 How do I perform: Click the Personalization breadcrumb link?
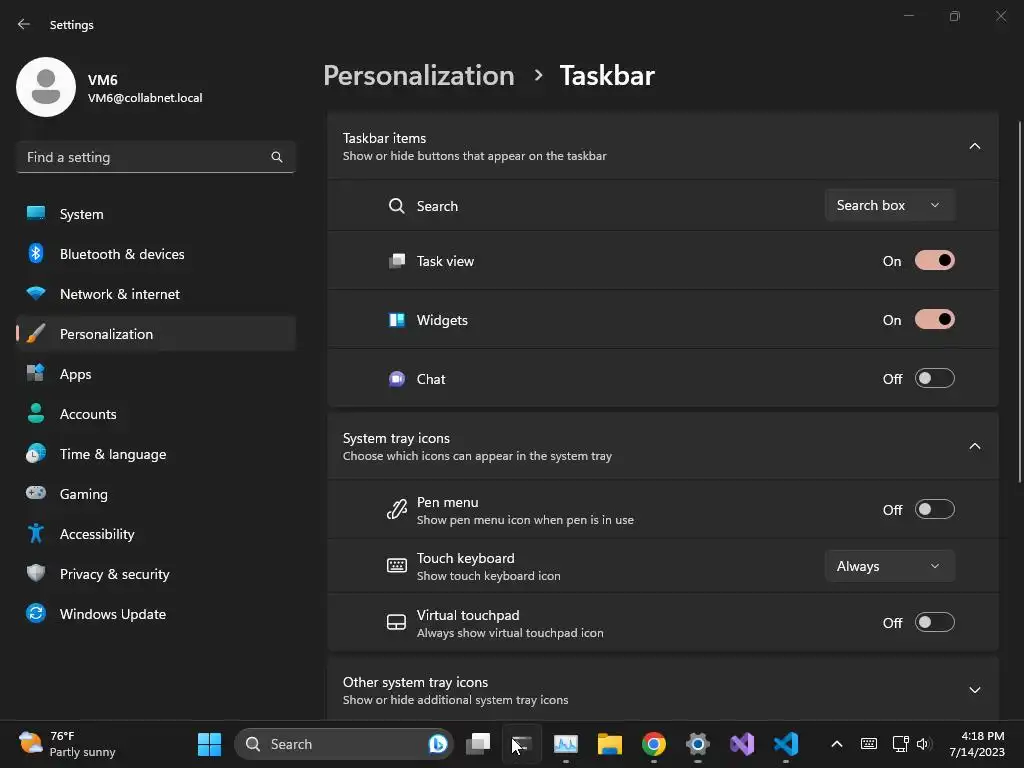point(419,75)
